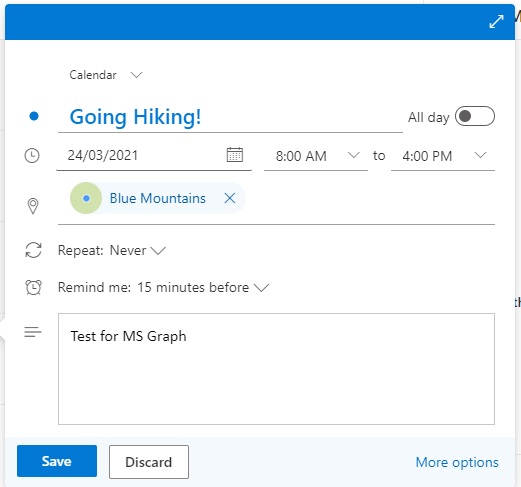The image size is (521, 487).
Task: Expand Remind me 15 minutes before
Action: click(163, 287)
